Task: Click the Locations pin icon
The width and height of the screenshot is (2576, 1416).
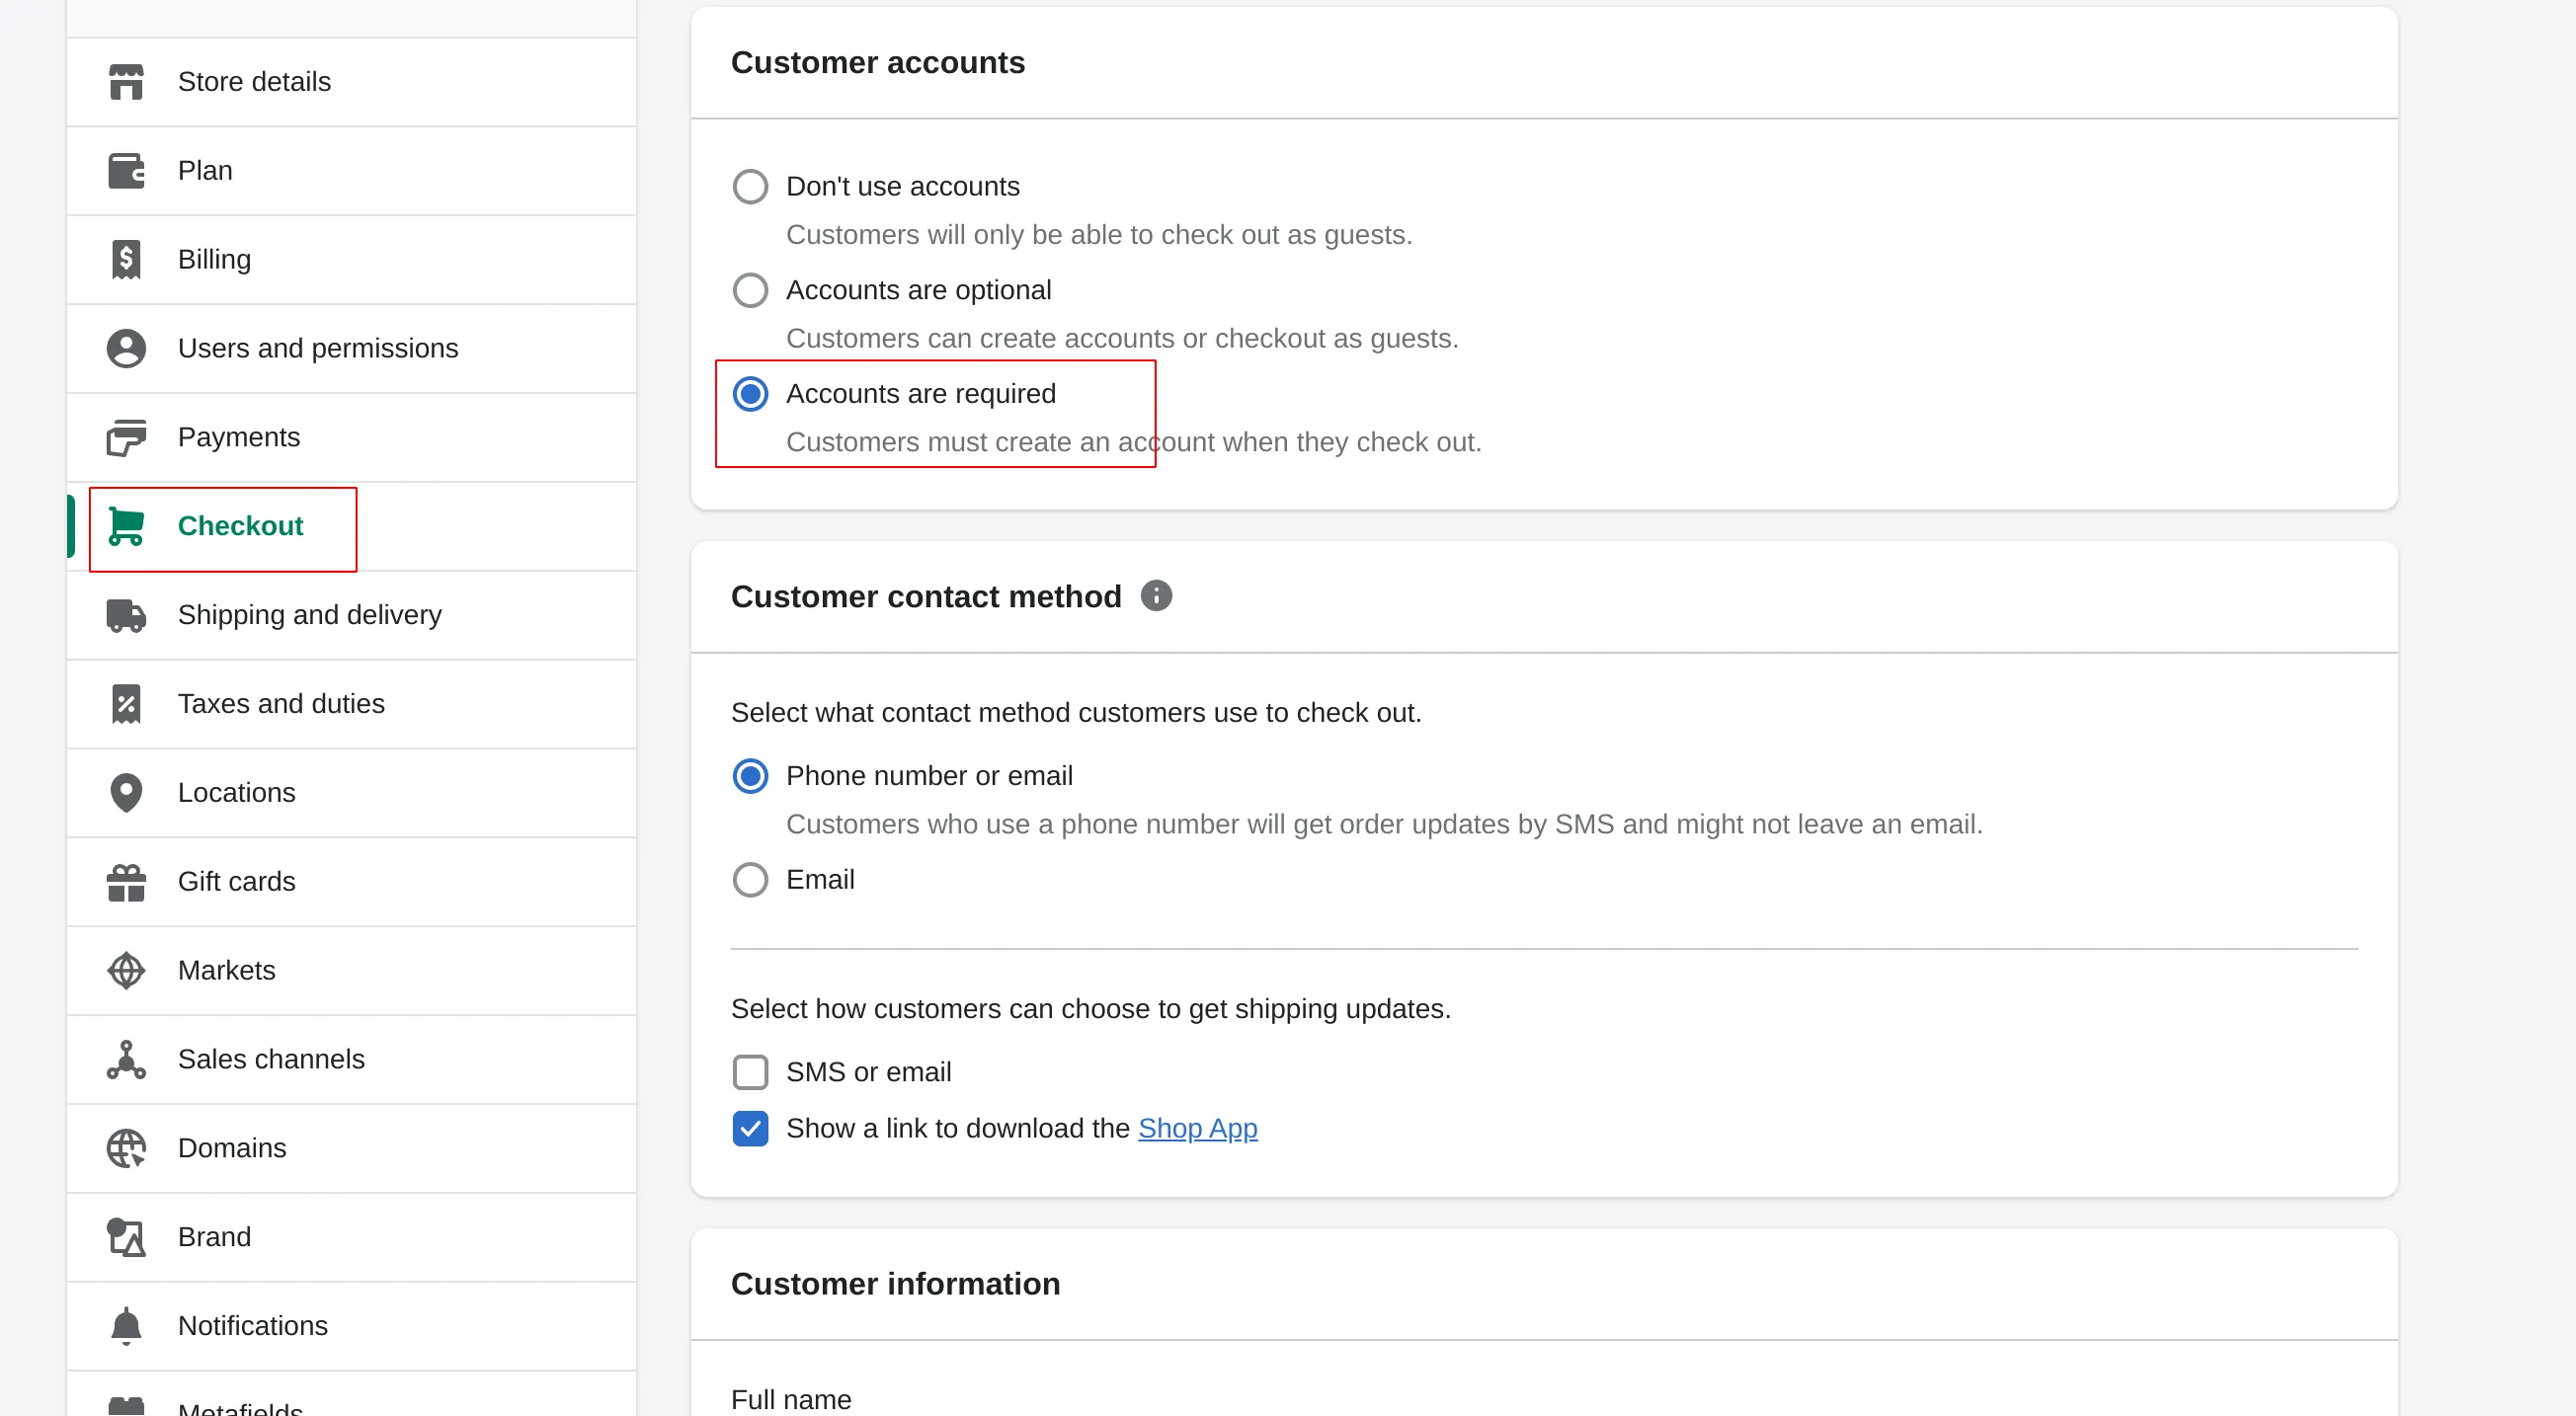Action: tap(126, 793)
